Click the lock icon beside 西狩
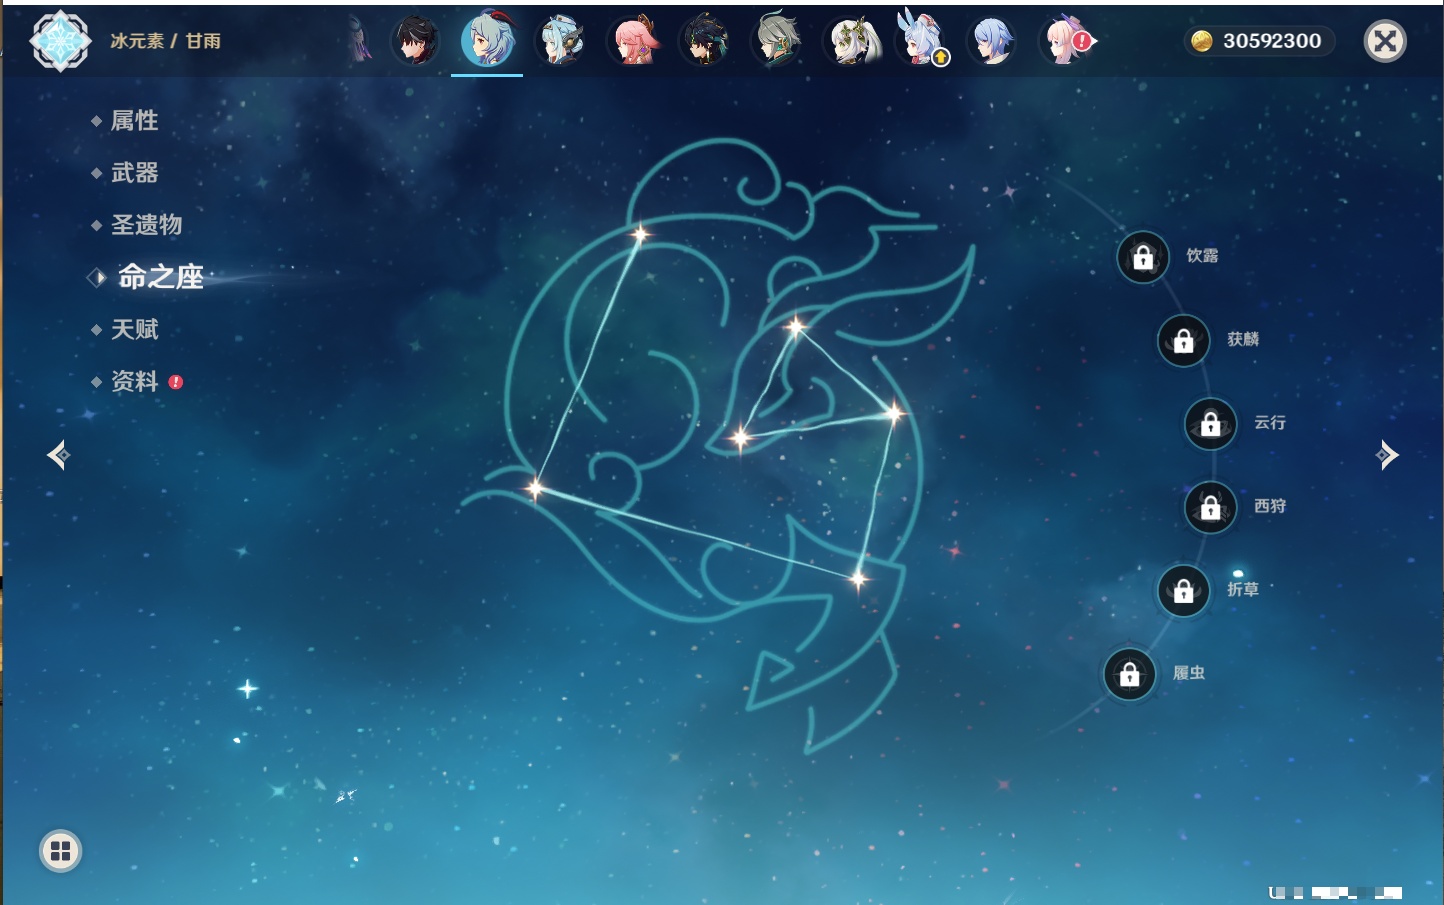This screenshot has height=905, width=1444. point(1210,508)
